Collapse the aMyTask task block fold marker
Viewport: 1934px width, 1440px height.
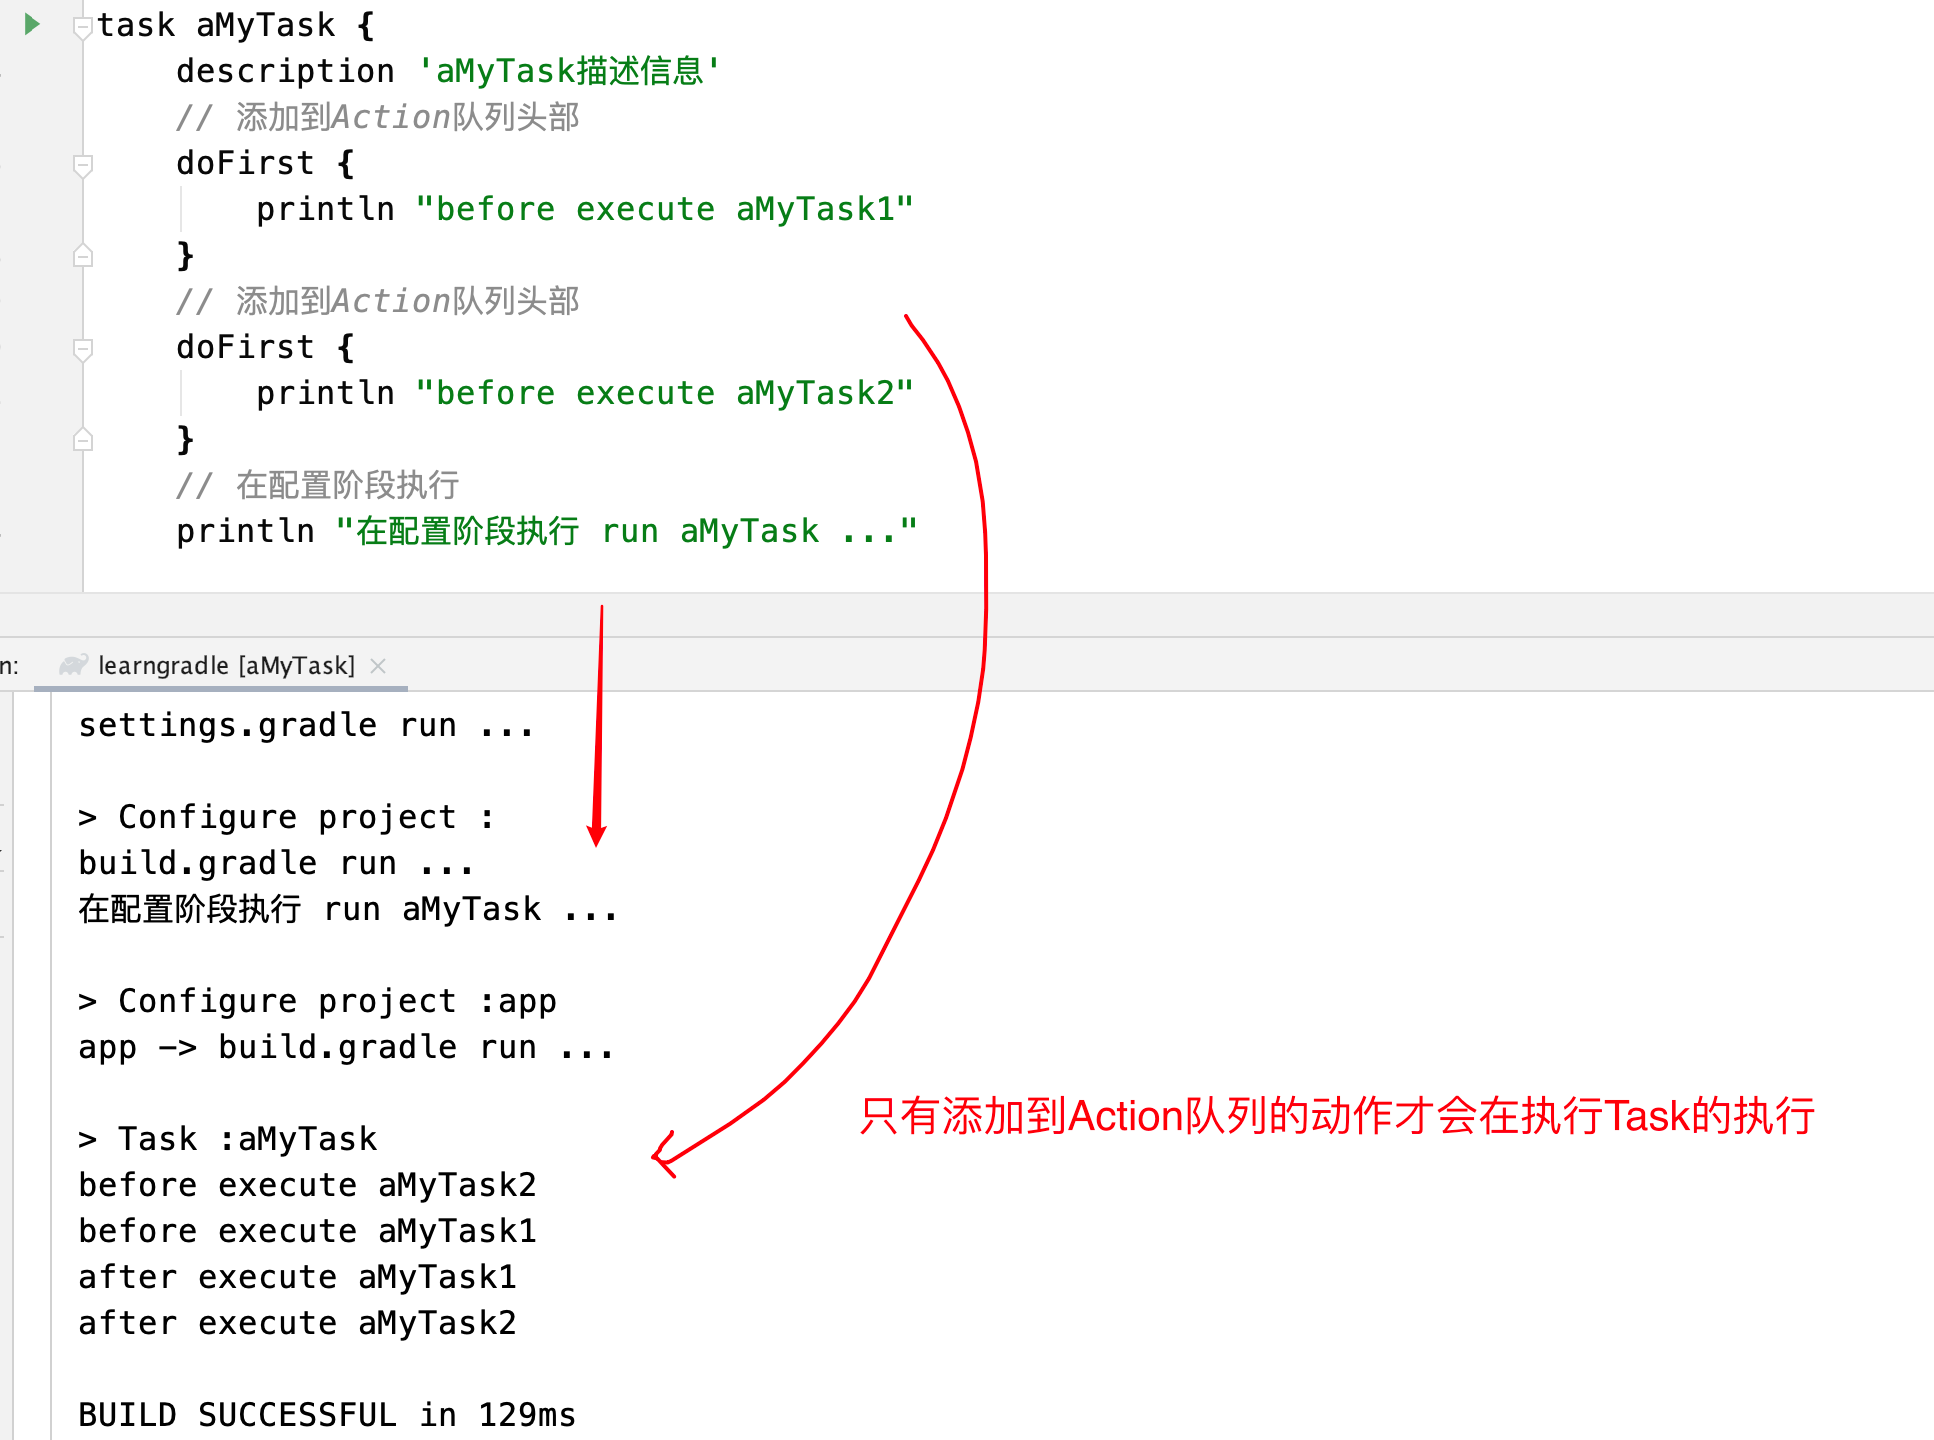(83, 27)
